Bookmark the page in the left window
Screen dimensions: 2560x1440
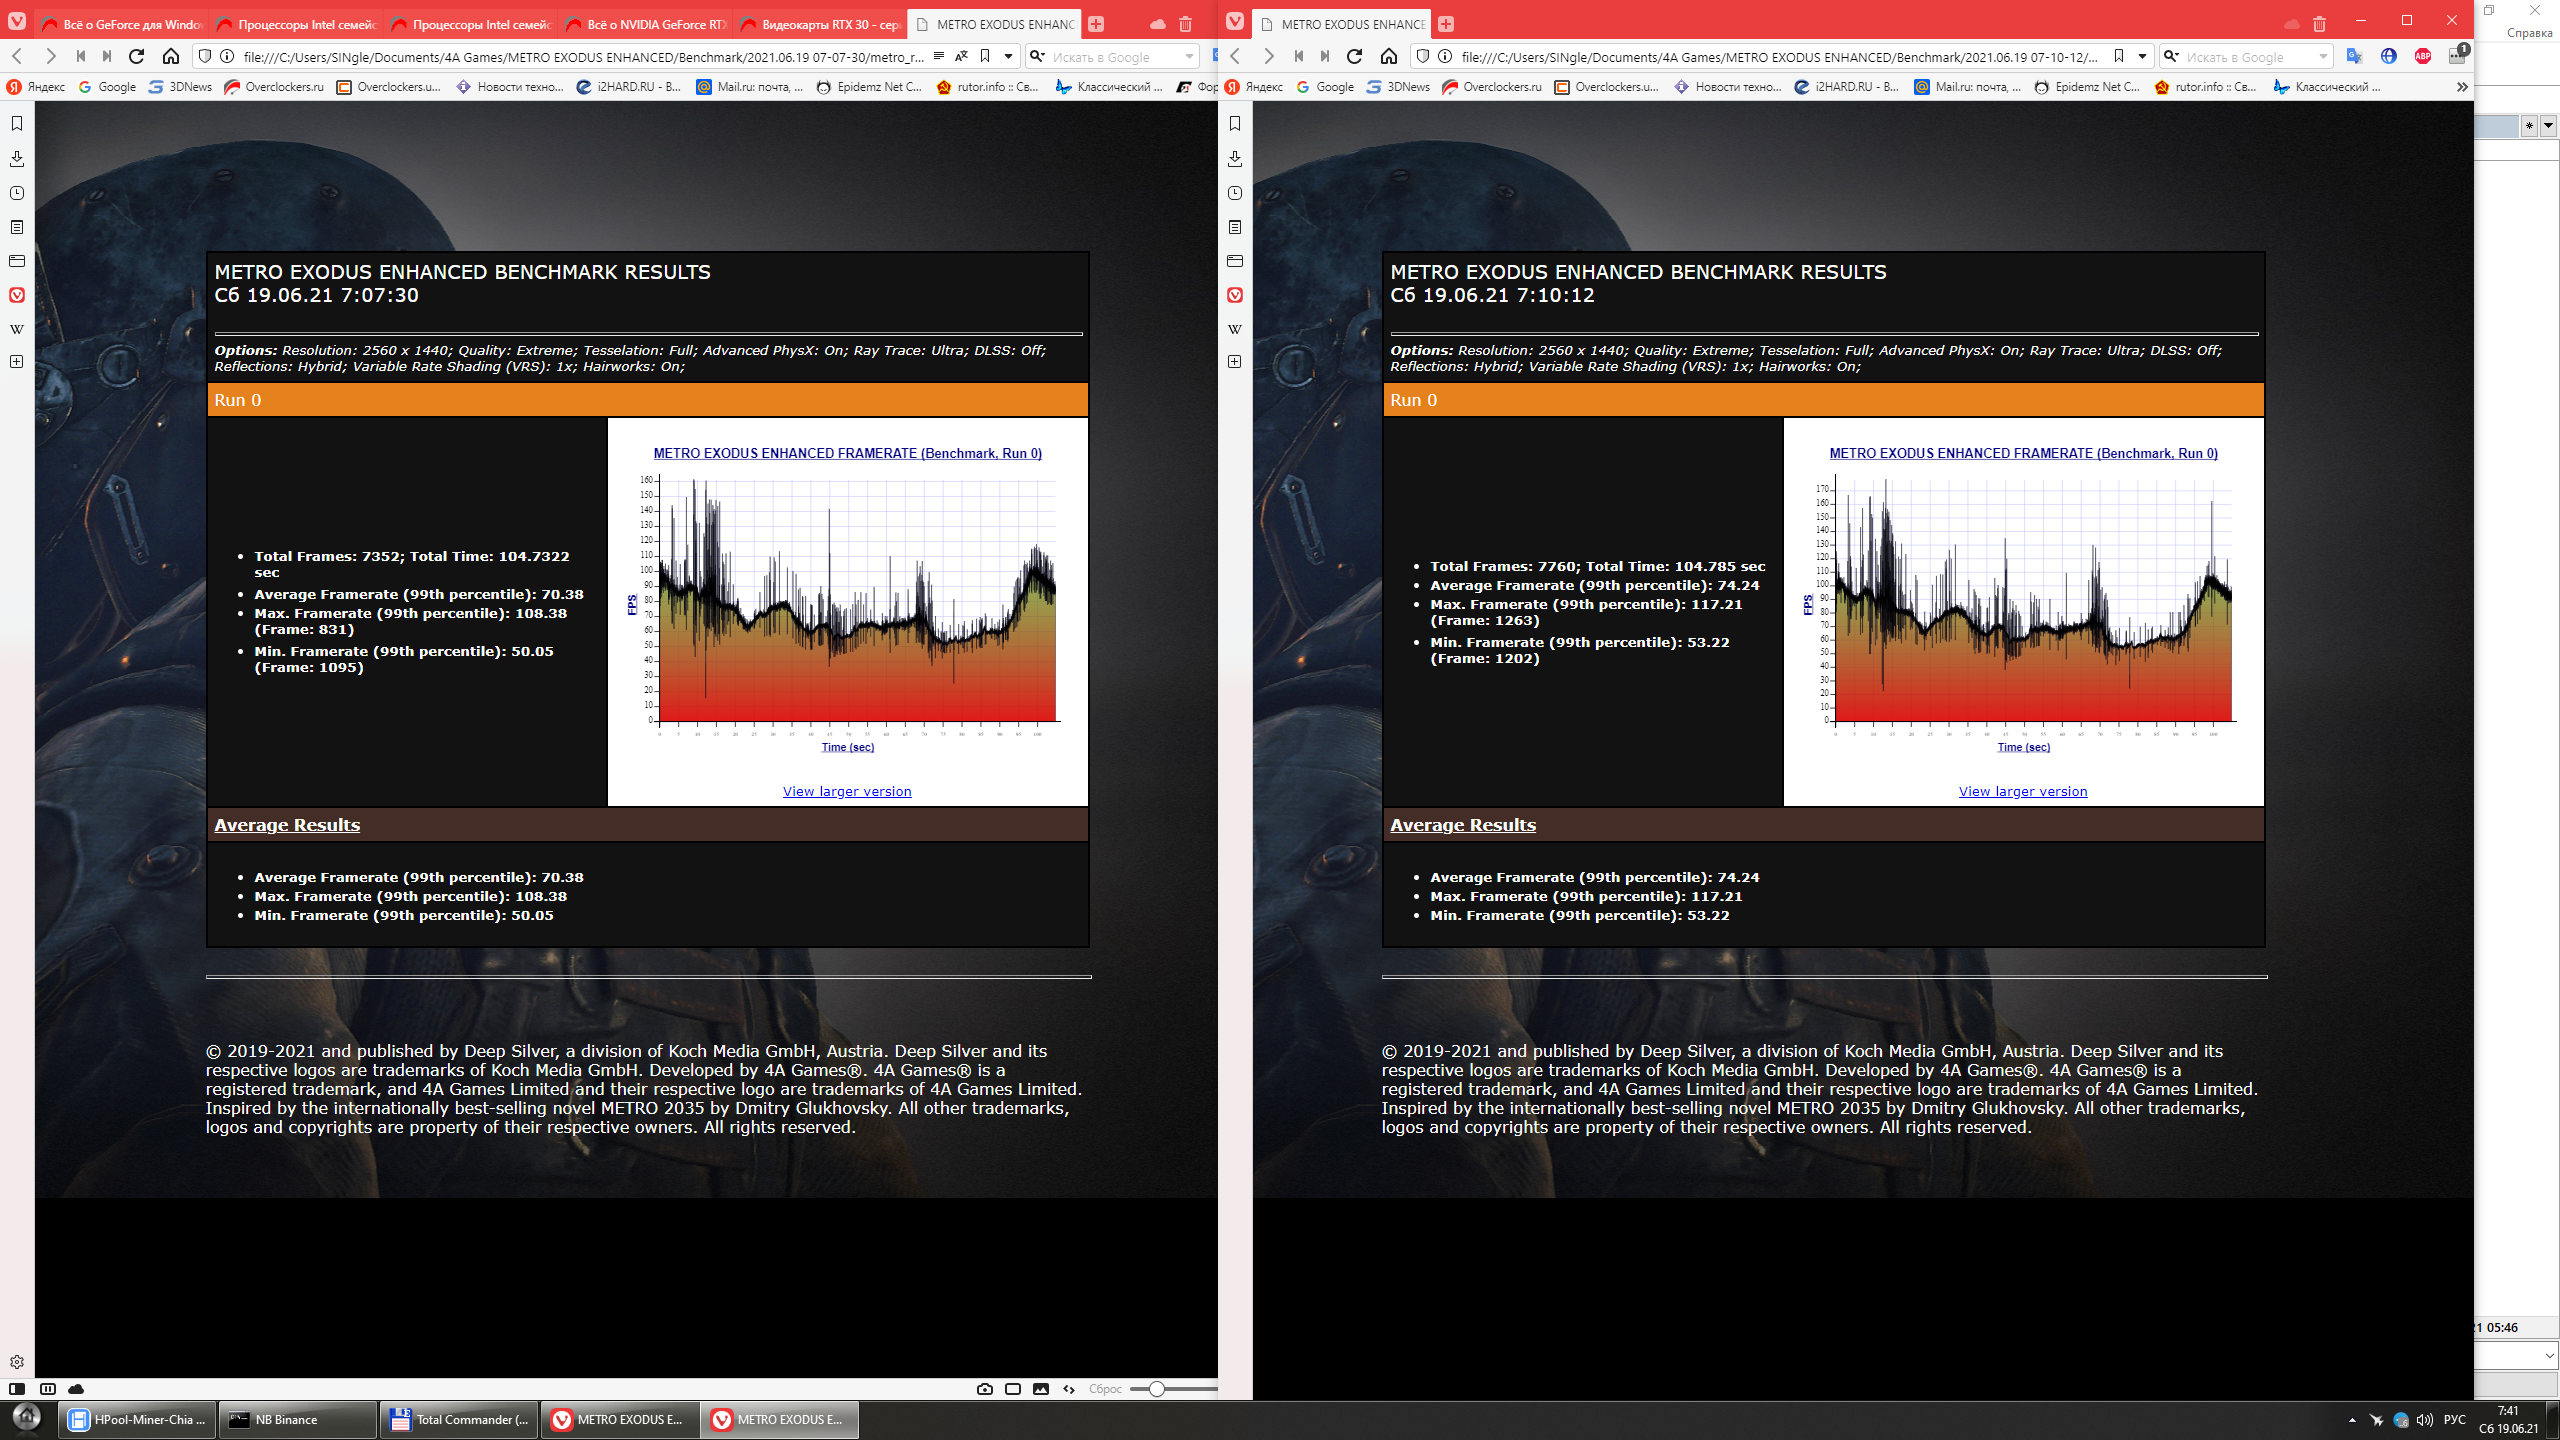(x=985, y=56)
